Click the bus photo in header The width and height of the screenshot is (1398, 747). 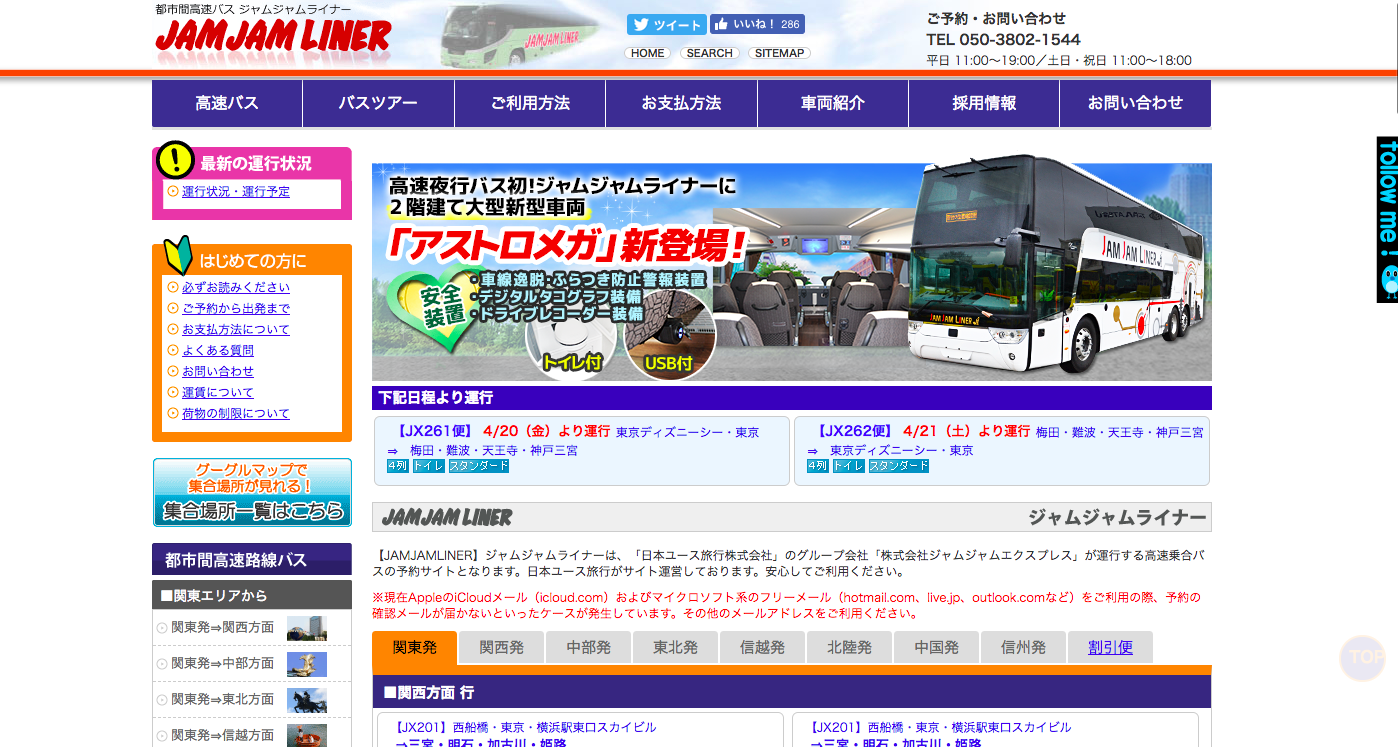click(520, 36)
